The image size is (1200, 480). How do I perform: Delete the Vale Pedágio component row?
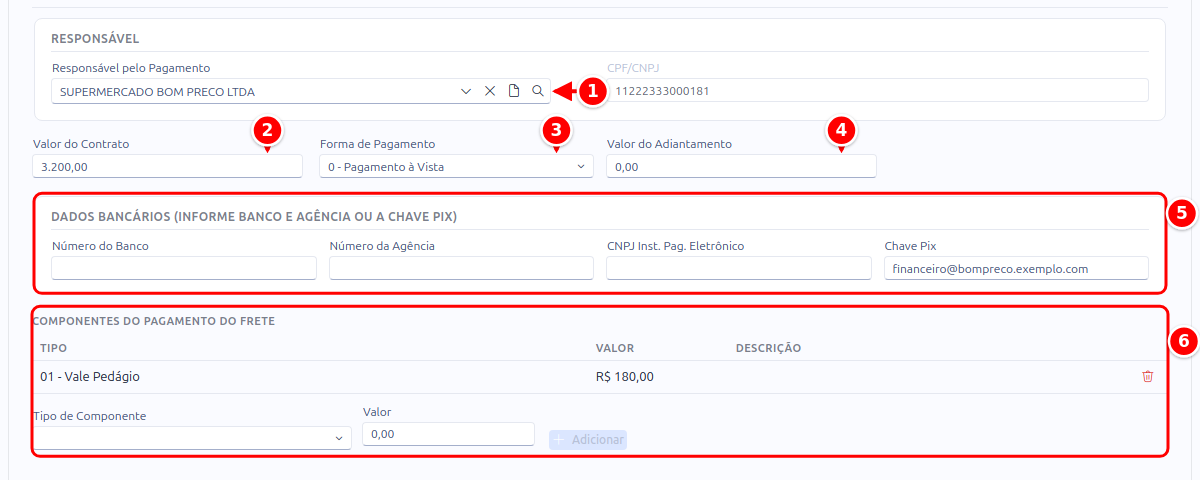[x=1147, y=377]
